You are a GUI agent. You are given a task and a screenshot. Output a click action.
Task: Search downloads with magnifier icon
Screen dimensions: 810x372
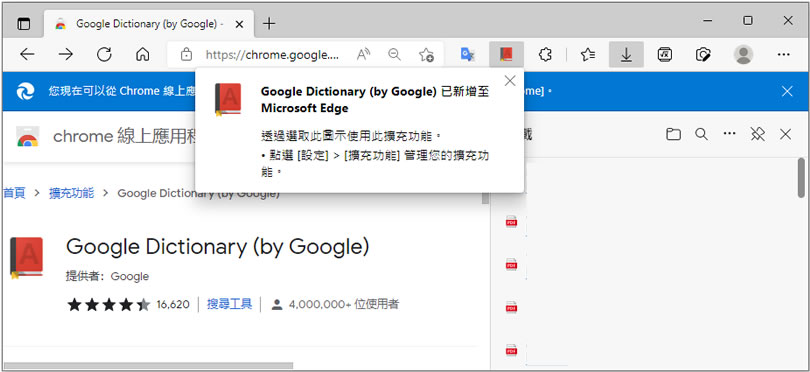(x=701, y=134)
